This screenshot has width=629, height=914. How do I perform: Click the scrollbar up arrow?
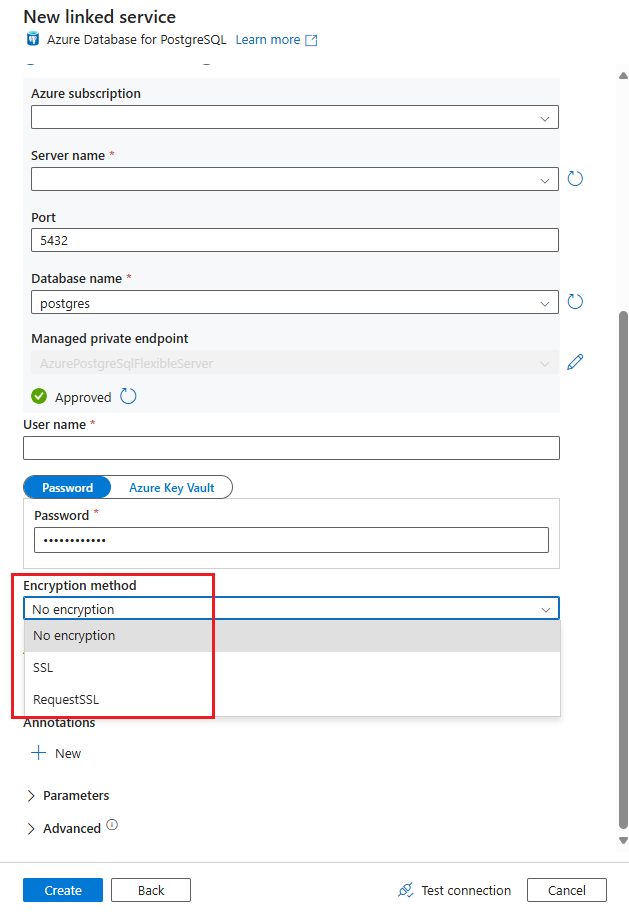pyautogui.click(x=623, y=75)
